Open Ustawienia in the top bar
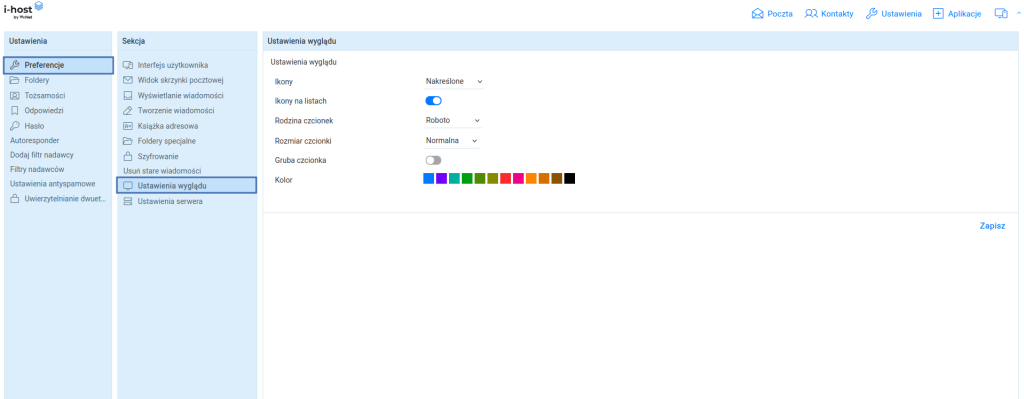Viewport: 1024px width, 399px height. (x=893, y=14)
